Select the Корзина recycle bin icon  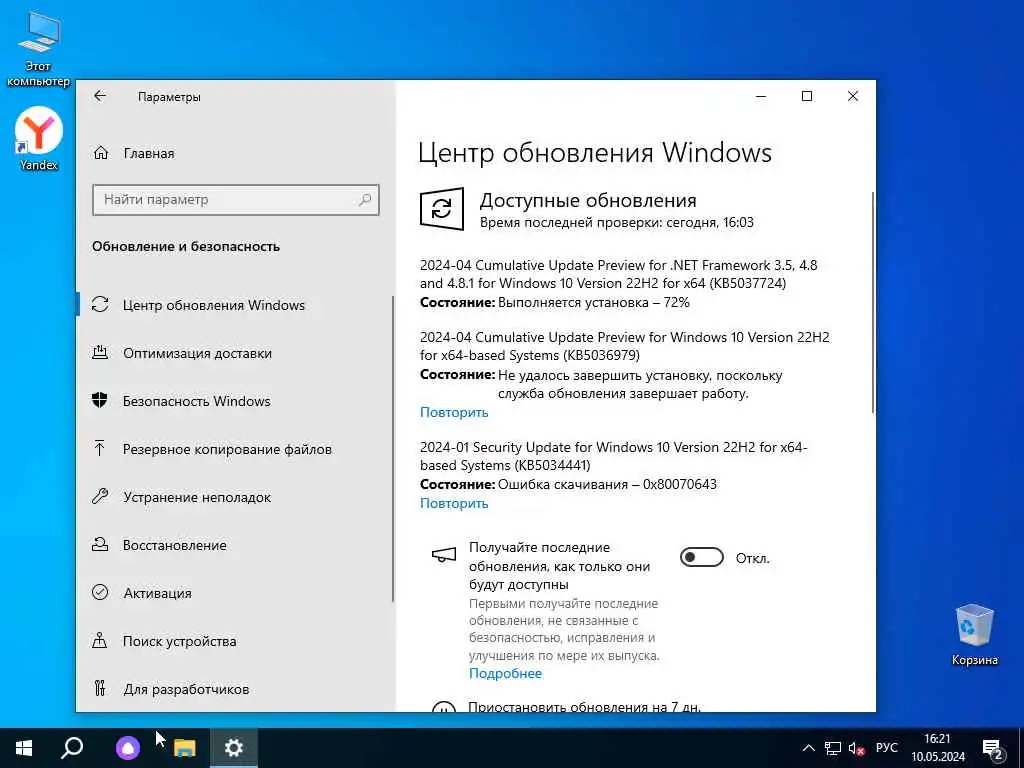click(x=974, y=635)
